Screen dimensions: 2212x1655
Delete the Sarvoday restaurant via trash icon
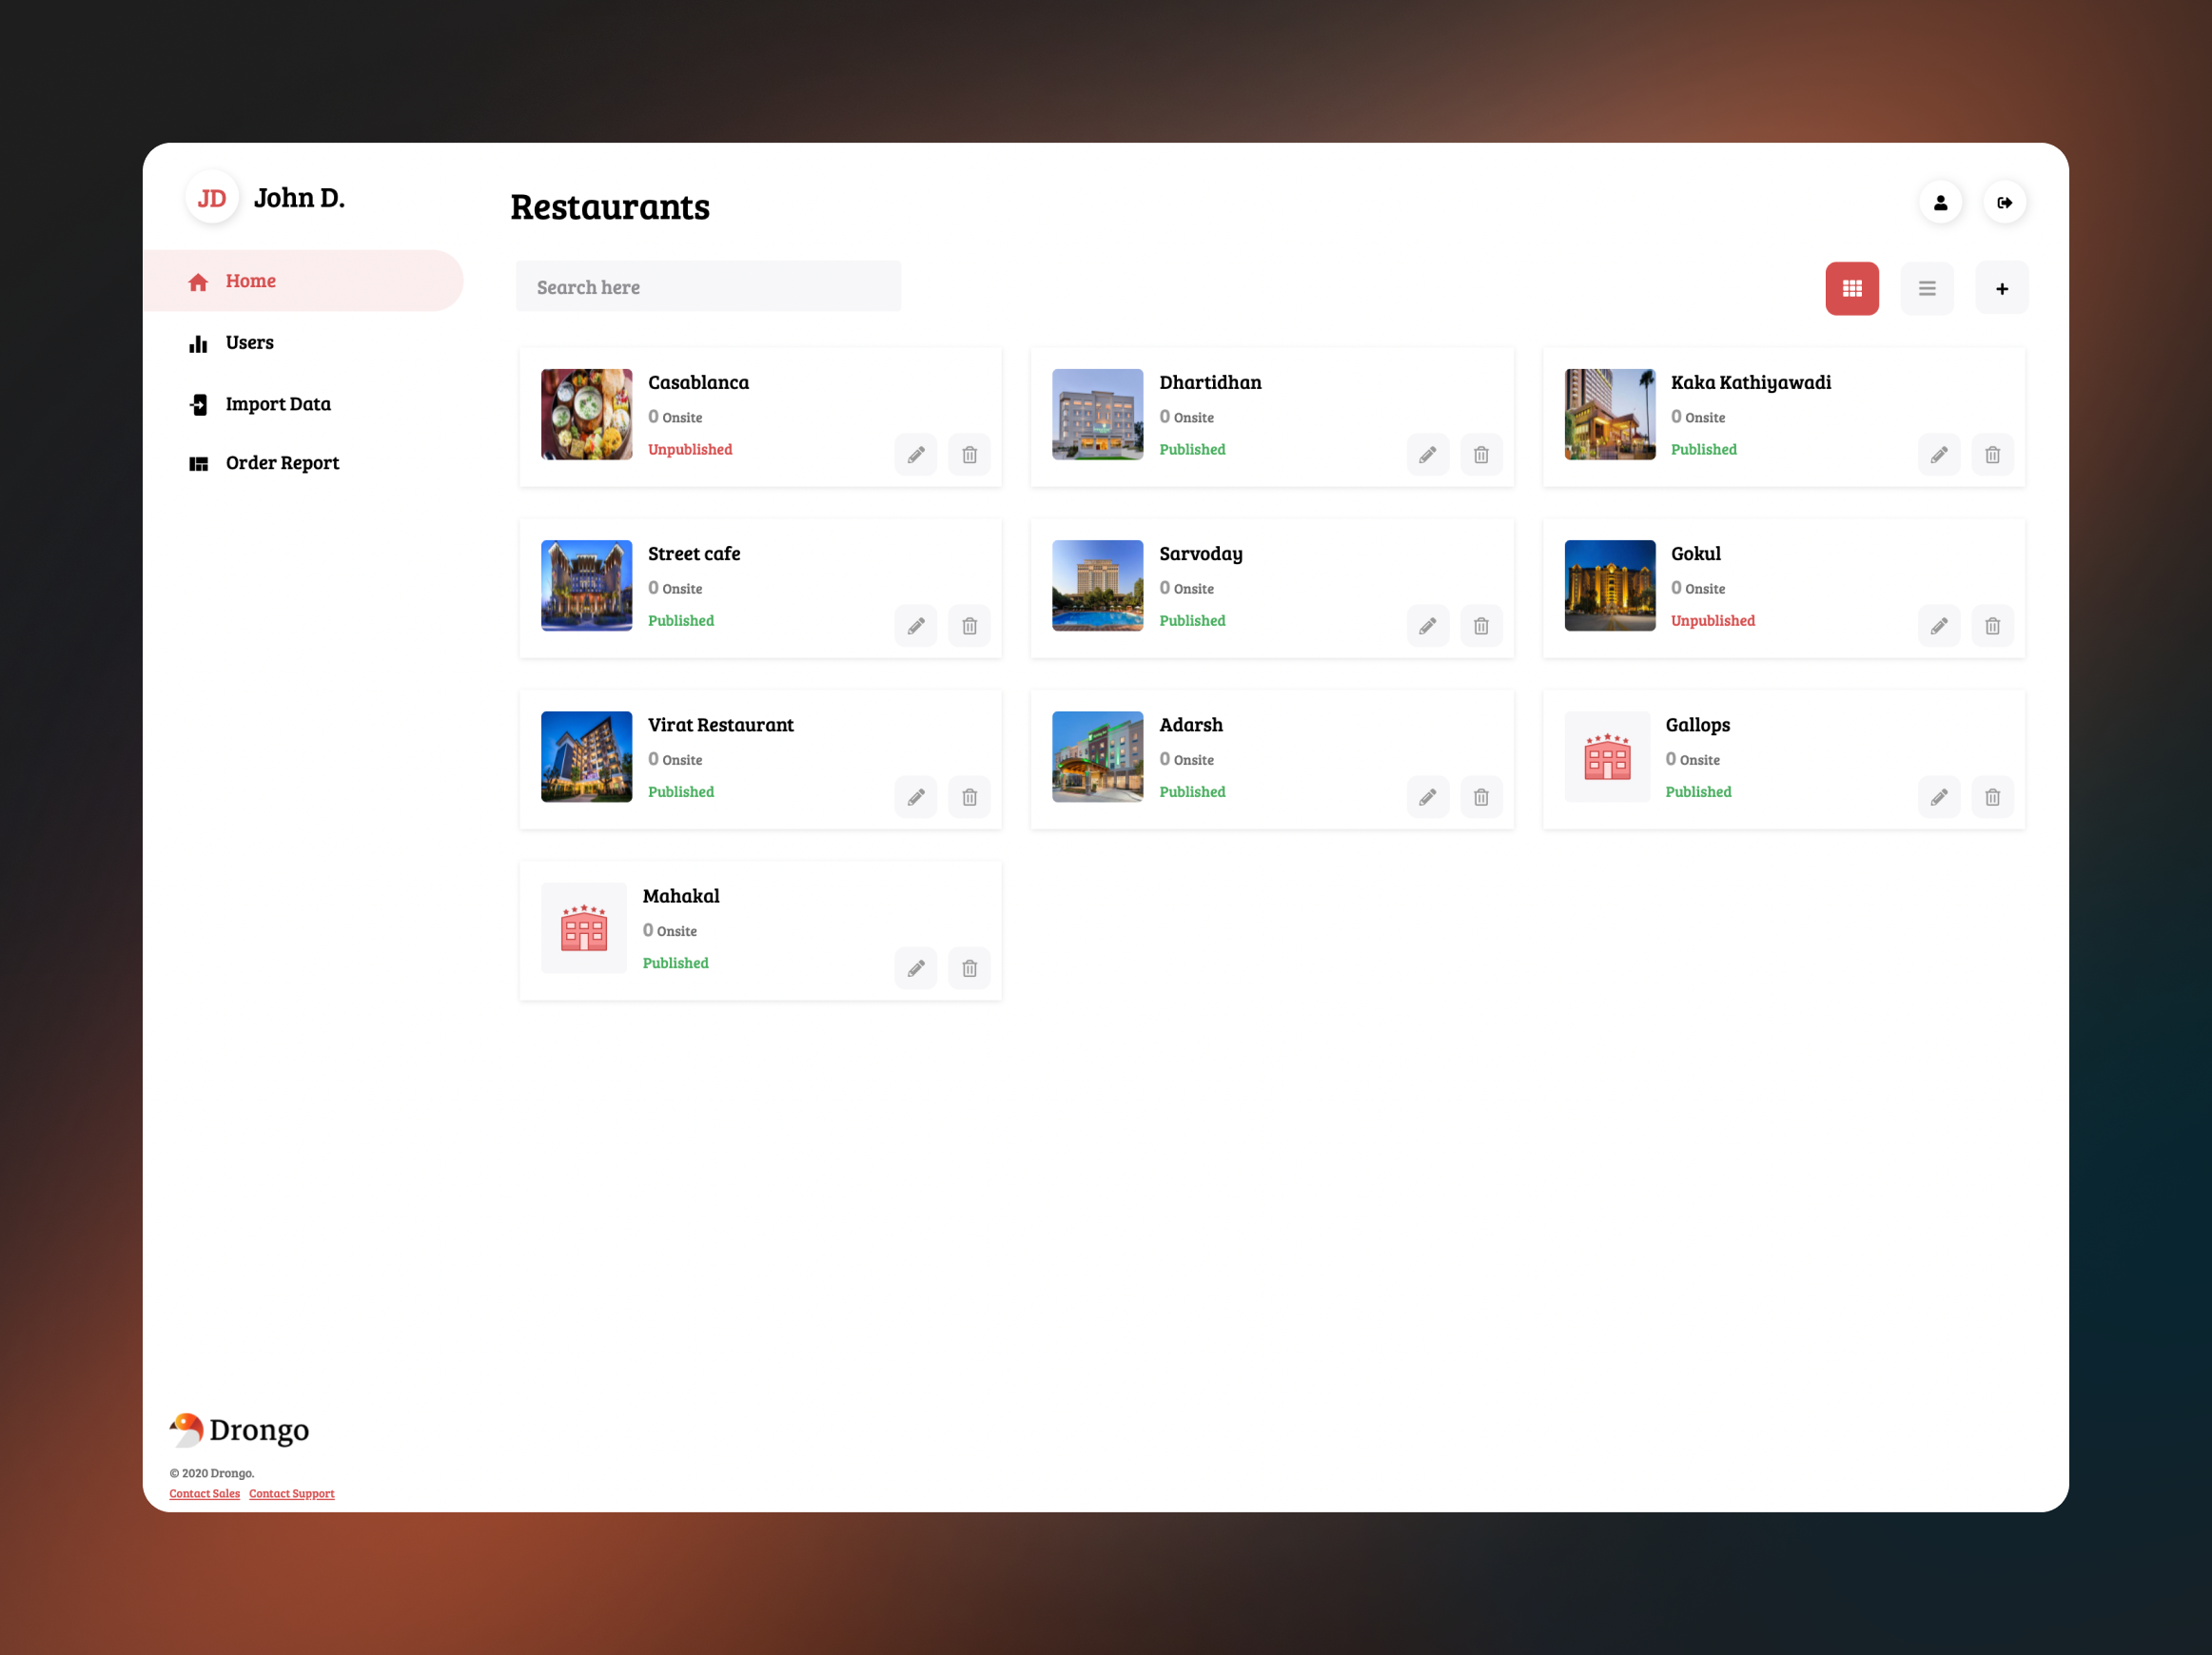pyautogui.click(x=1480, y=626)
